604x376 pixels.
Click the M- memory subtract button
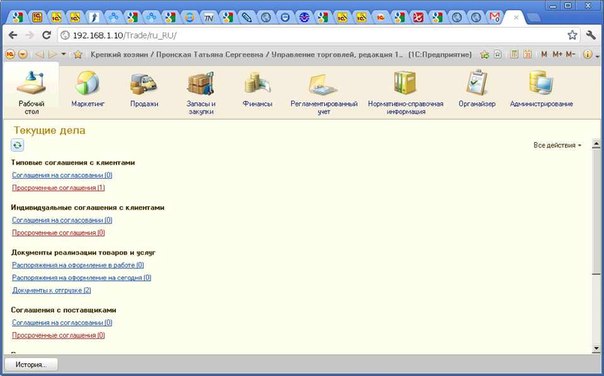(x=570, y=55)
